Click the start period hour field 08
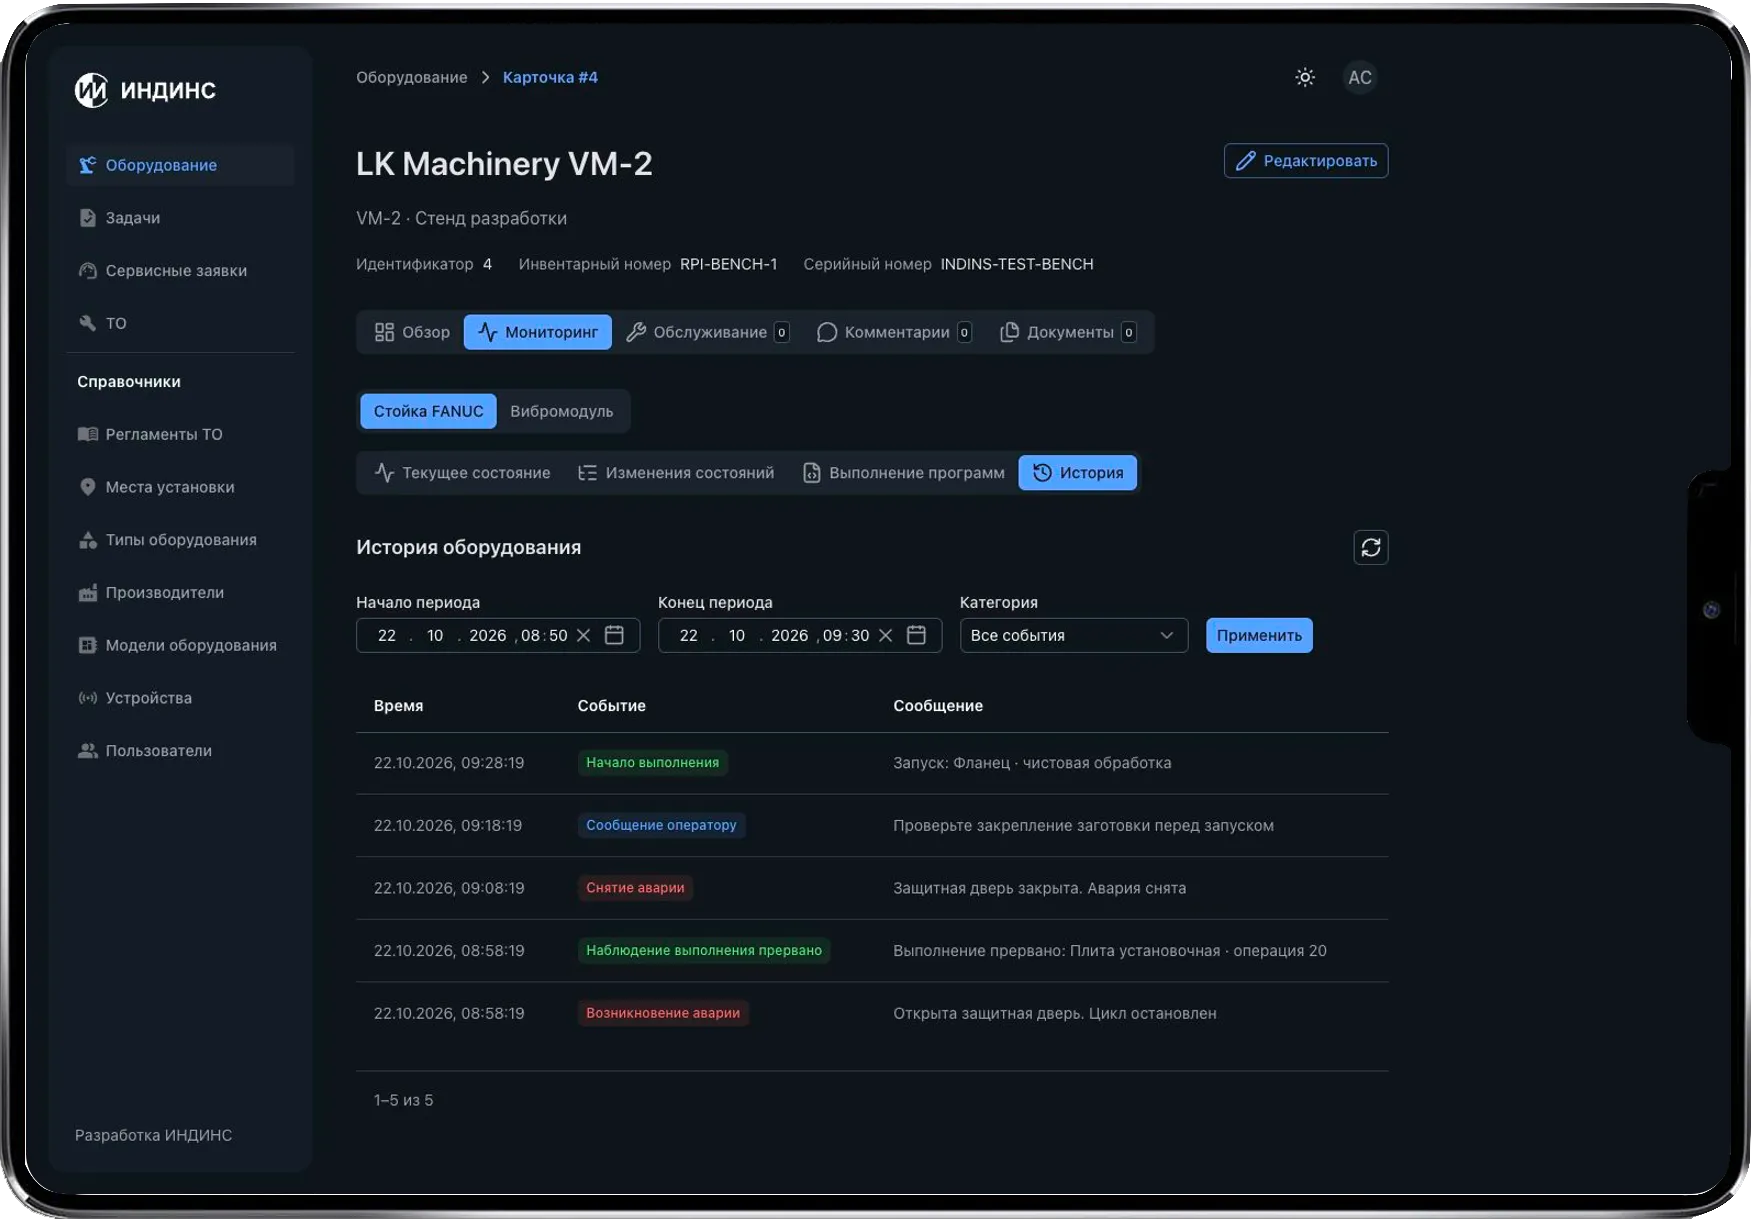 [x=530, y=635]
